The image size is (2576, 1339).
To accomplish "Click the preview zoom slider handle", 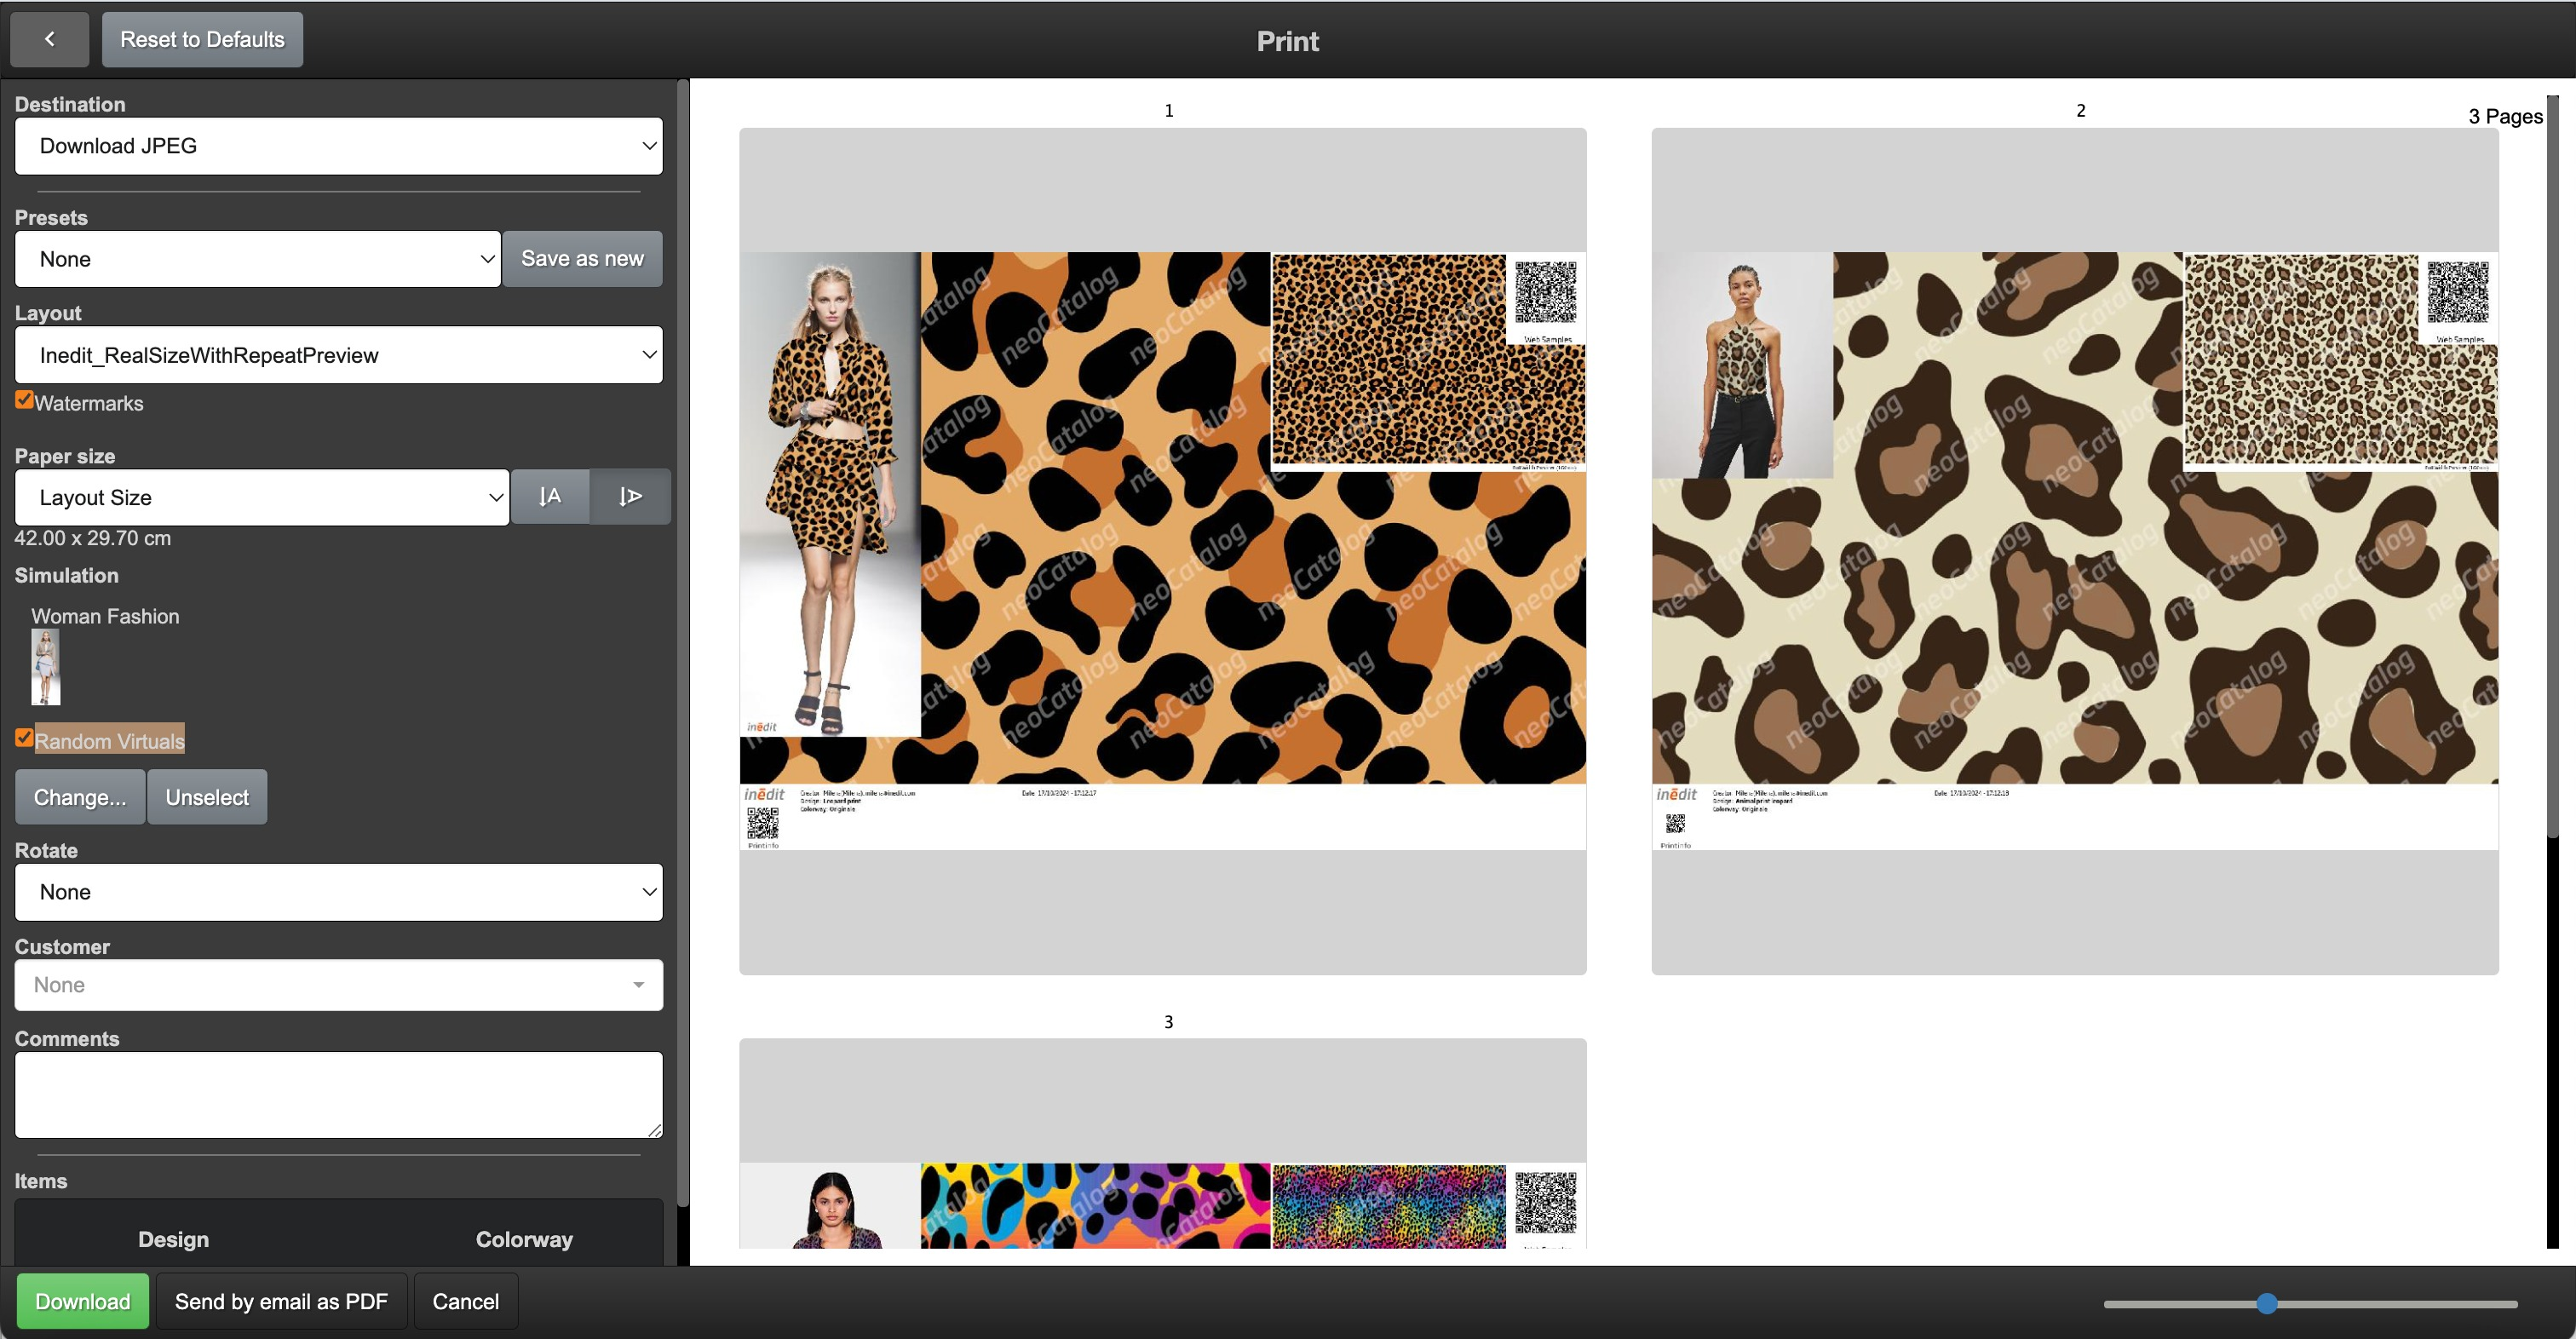I will (2267, 1303).
